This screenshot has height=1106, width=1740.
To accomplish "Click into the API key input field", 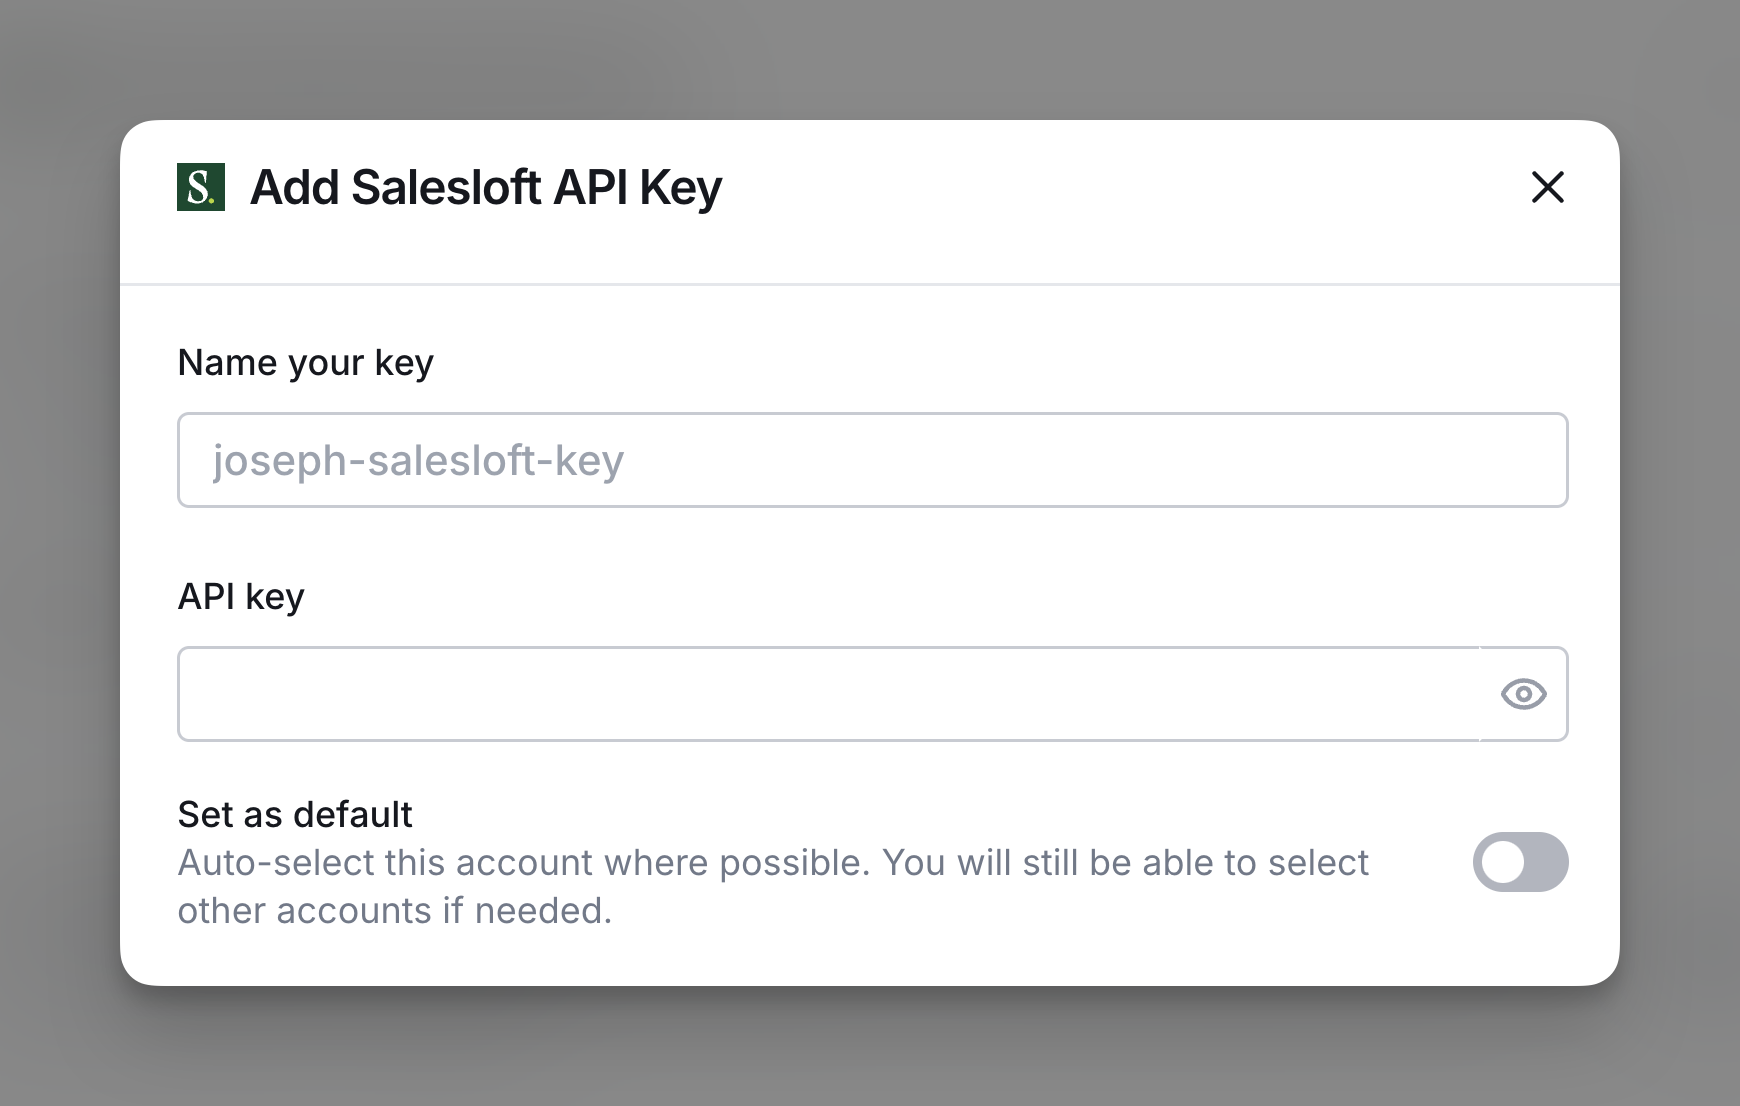I will point(828,694).
